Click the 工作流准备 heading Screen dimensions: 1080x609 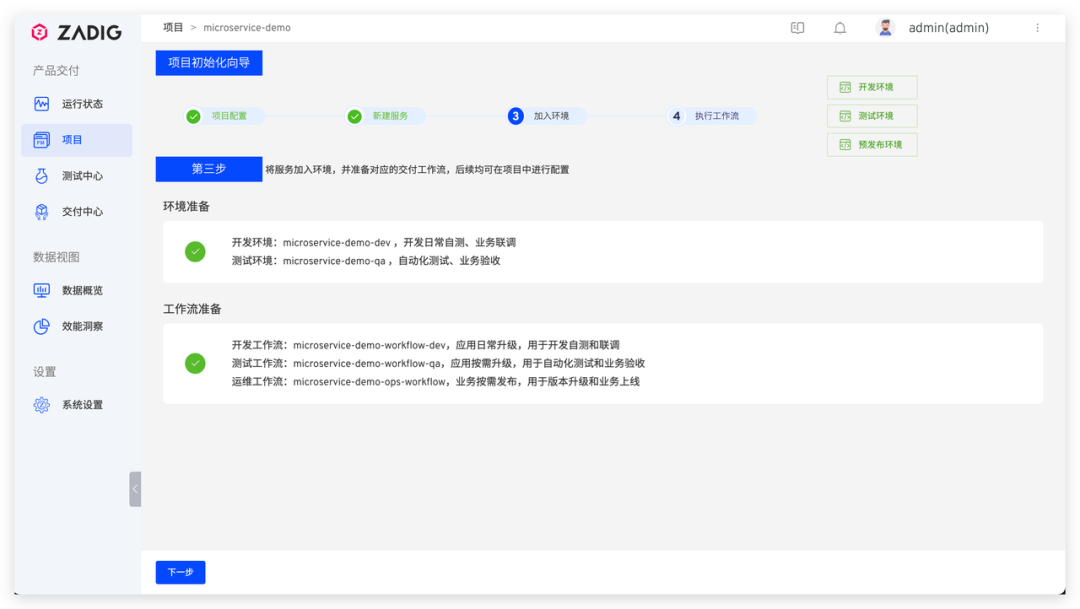[x=192, y=309]
